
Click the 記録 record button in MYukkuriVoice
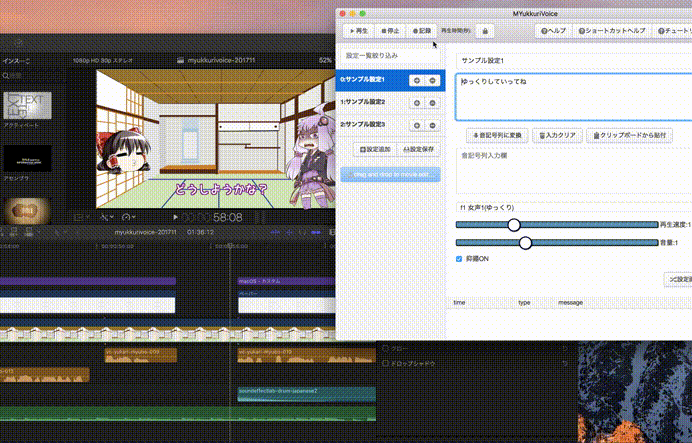(421, 31)
